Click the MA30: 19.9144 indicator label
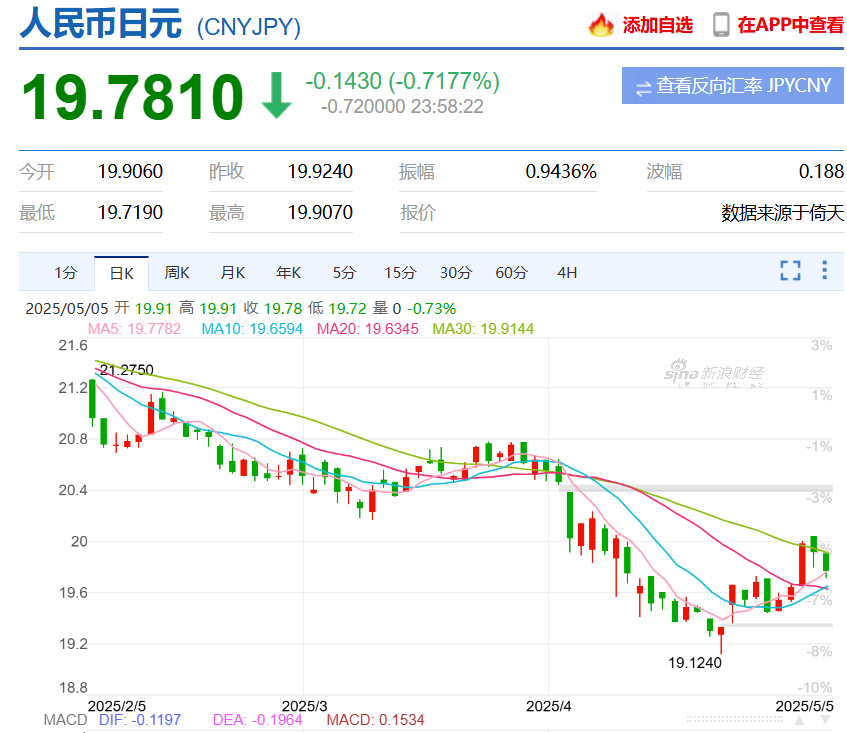This screenshot has height=733, width=847. (x=483, y=328)
